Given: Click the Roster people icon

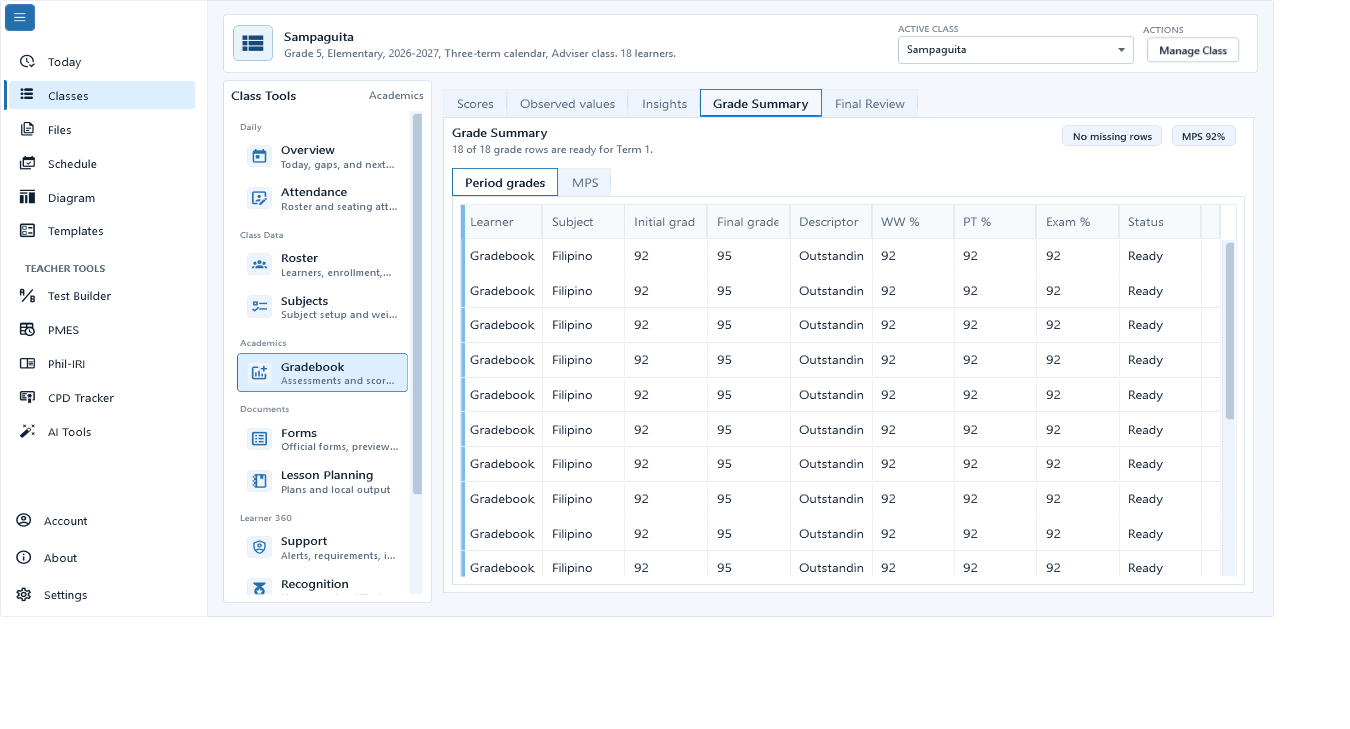Looking at the screenshot, I should [x=259, y=264].
